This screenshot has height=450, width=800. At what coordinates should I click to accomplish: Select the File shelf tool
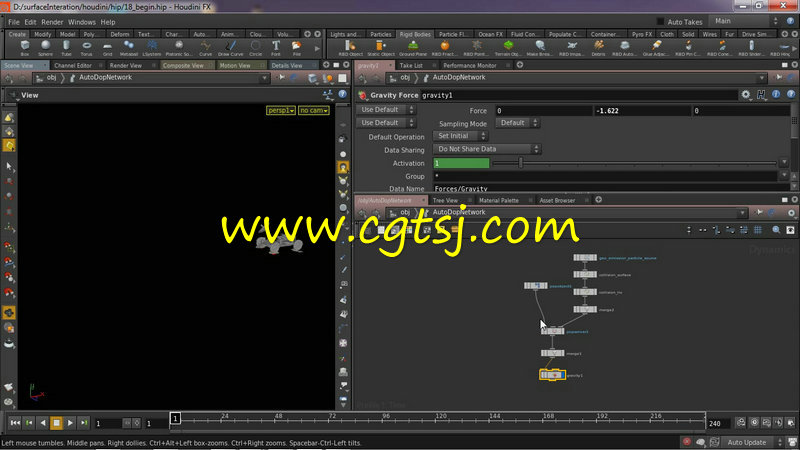point(296,48)
